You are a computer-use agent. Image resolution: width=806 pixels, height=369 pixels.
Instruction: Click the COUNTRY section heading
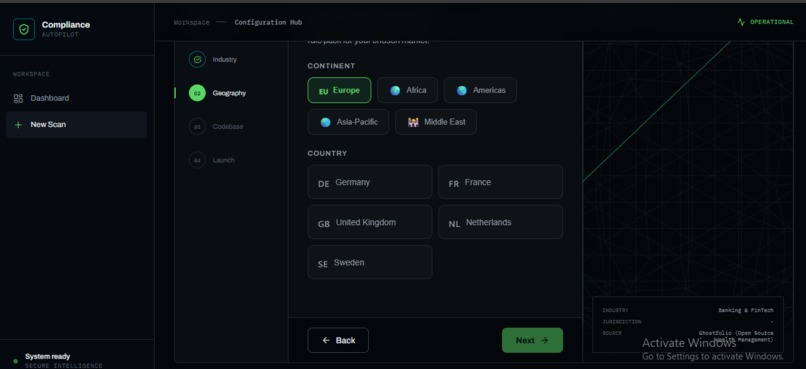pos(327,153)
